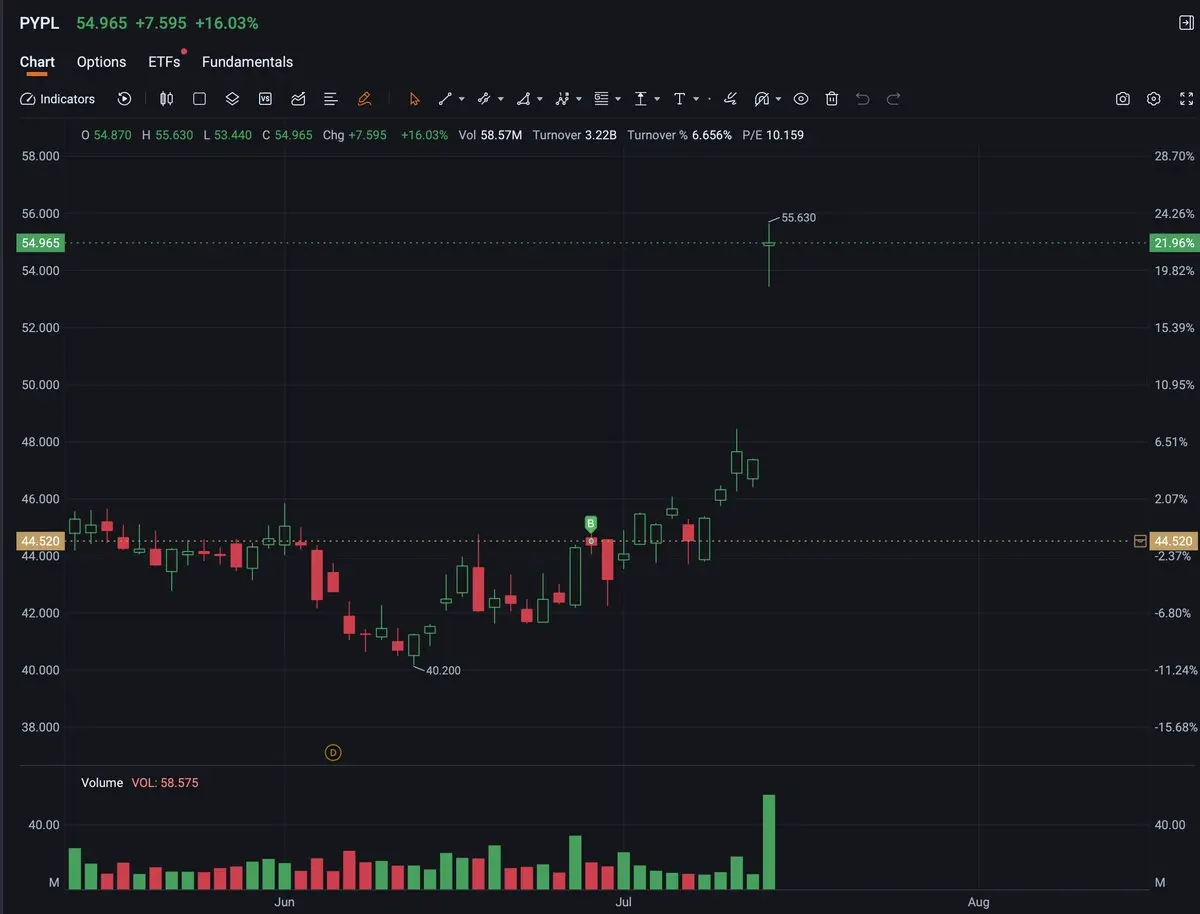The height and width of the screenshot is (914, 1200).
Task: Open chart settings hexagon icon
Action: point(1154,99)
